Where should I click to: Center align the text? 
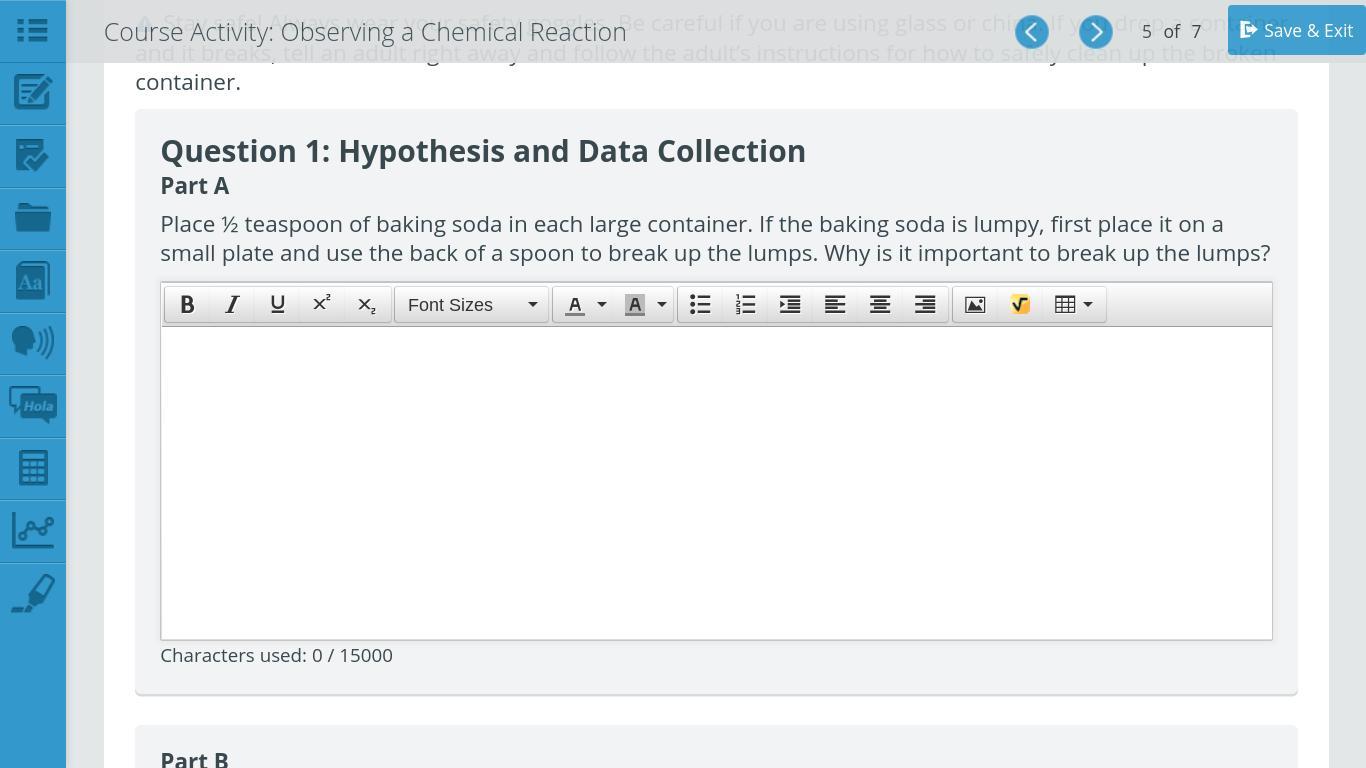(x=880, y=305)
